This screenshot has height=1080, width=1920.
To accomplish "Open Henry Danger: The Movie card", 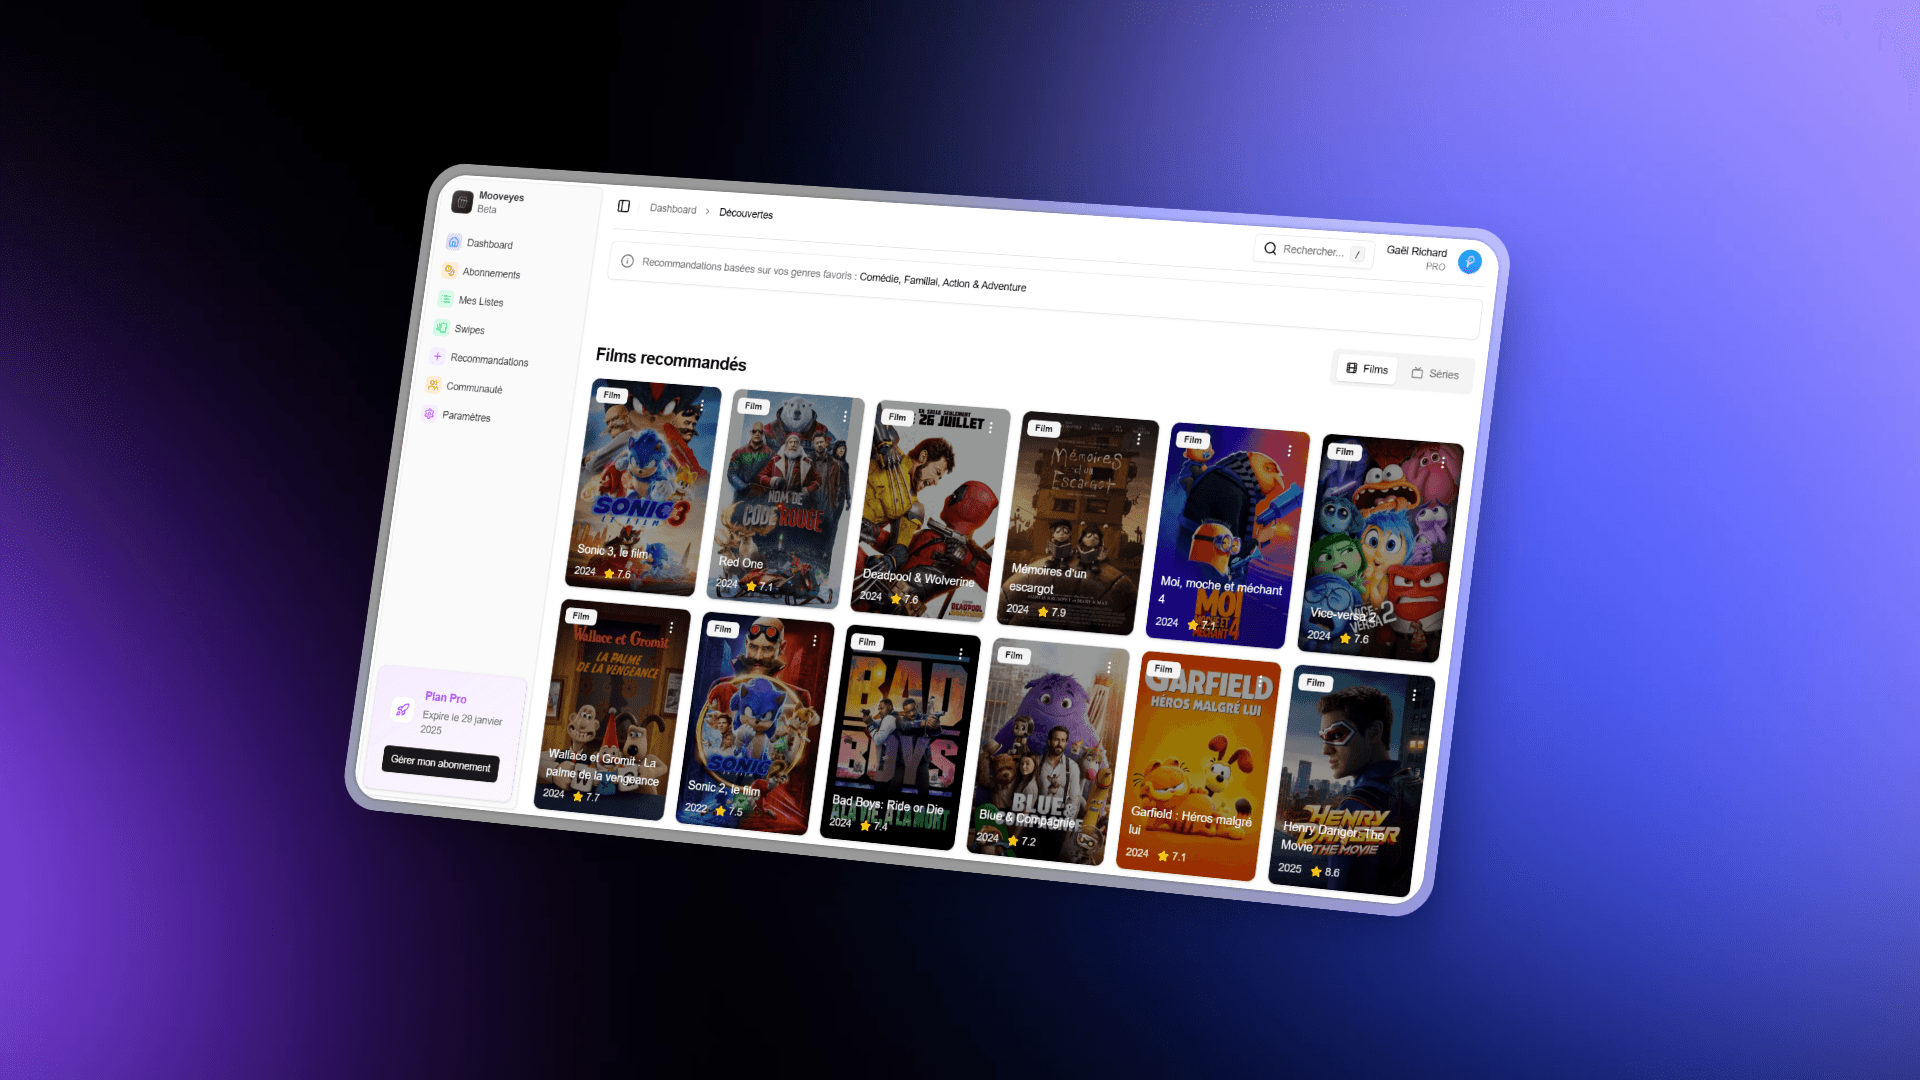I will click(x=1352, y=781).
